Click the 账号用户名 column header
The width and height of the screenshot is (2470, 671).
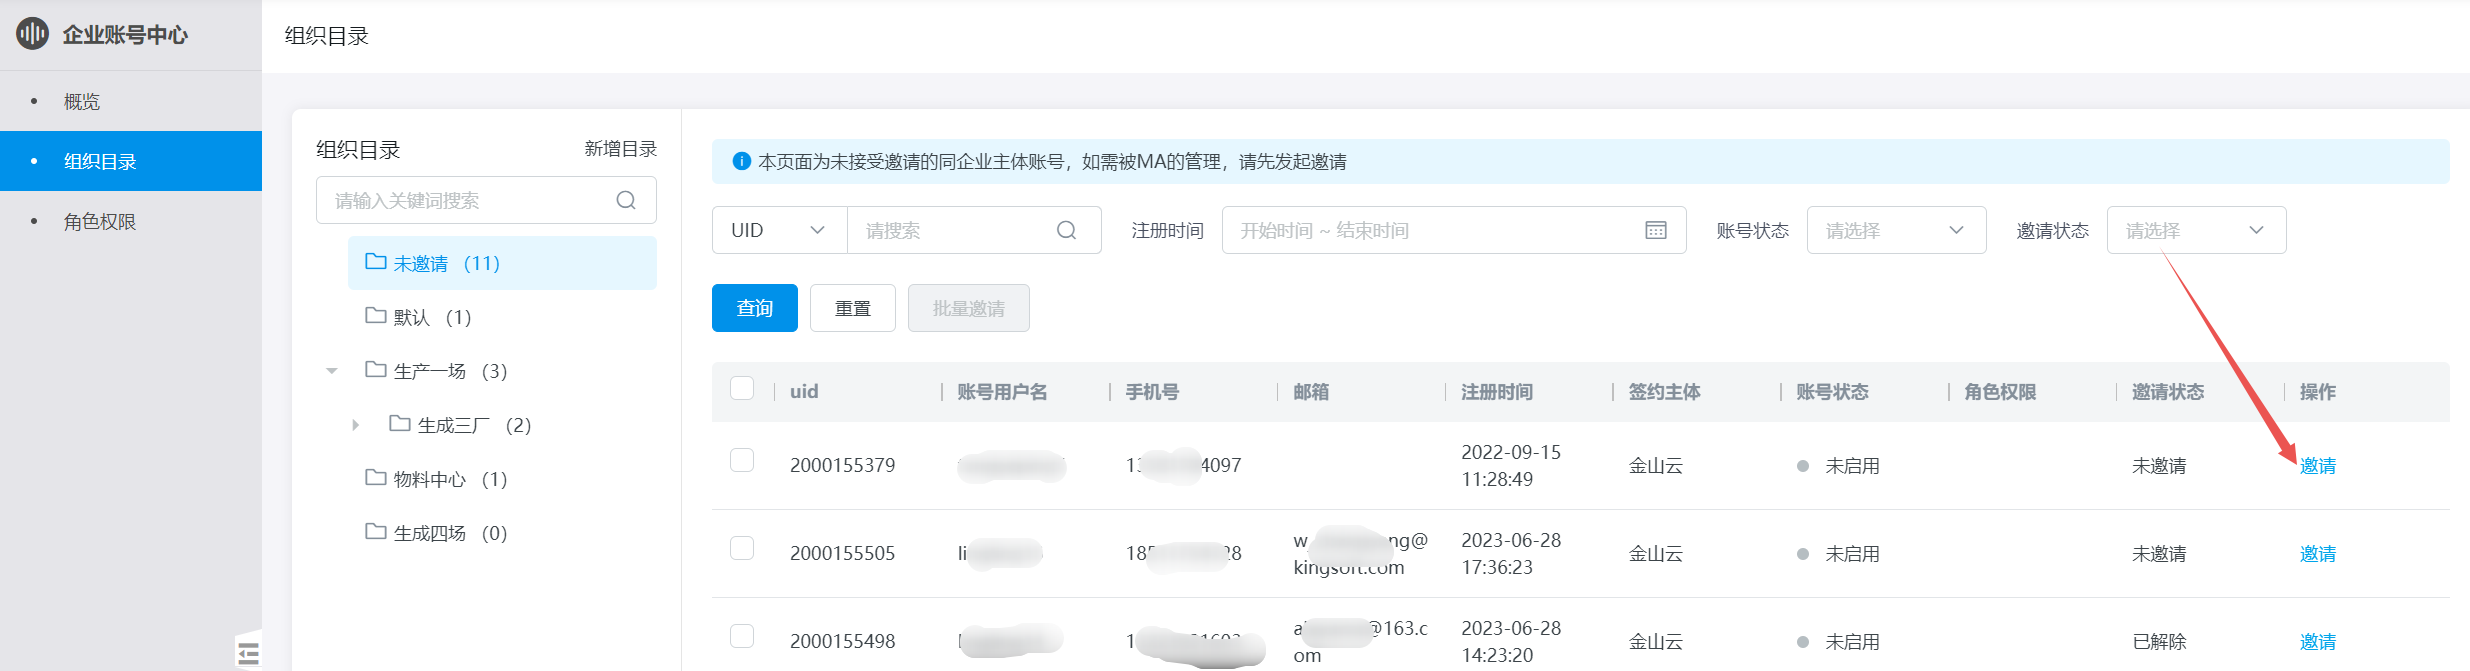1002,391
